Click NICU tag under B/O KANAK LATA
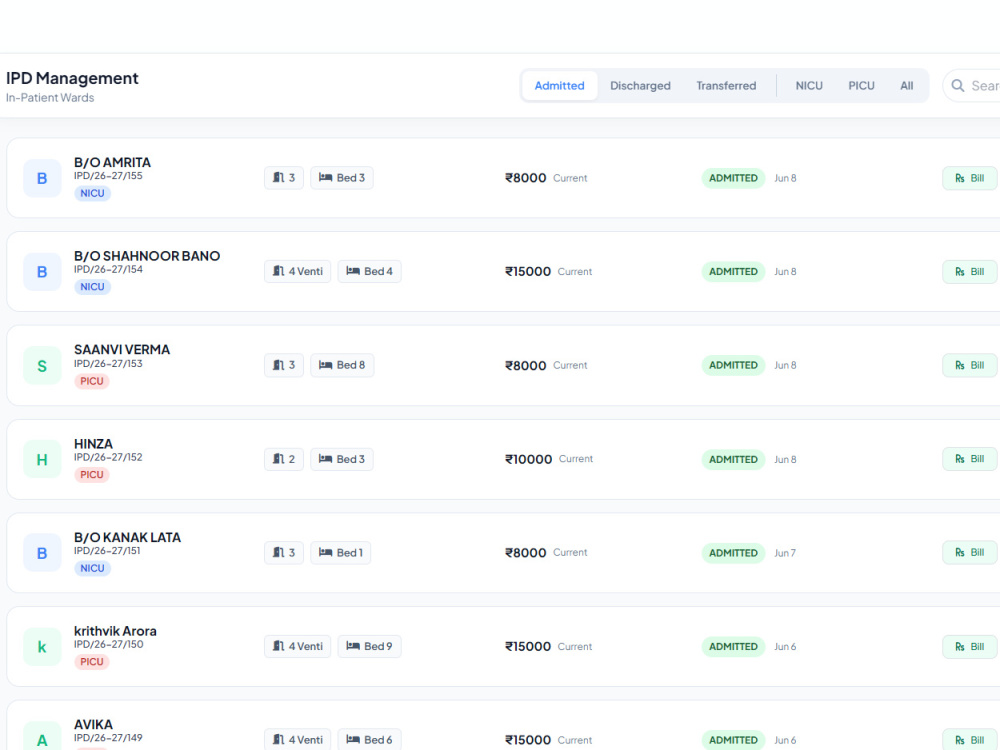The height and width of the screenshot is (750, 1000). coord(92,568)
